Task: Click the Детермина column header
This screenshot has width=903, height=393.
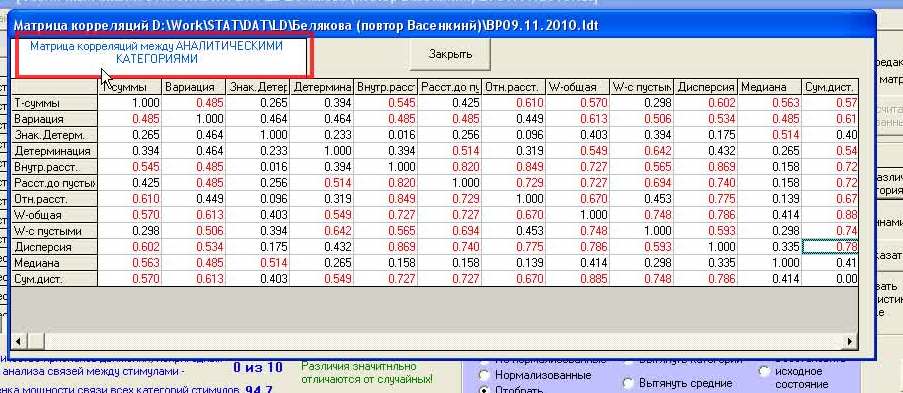Action: point(321,87)
